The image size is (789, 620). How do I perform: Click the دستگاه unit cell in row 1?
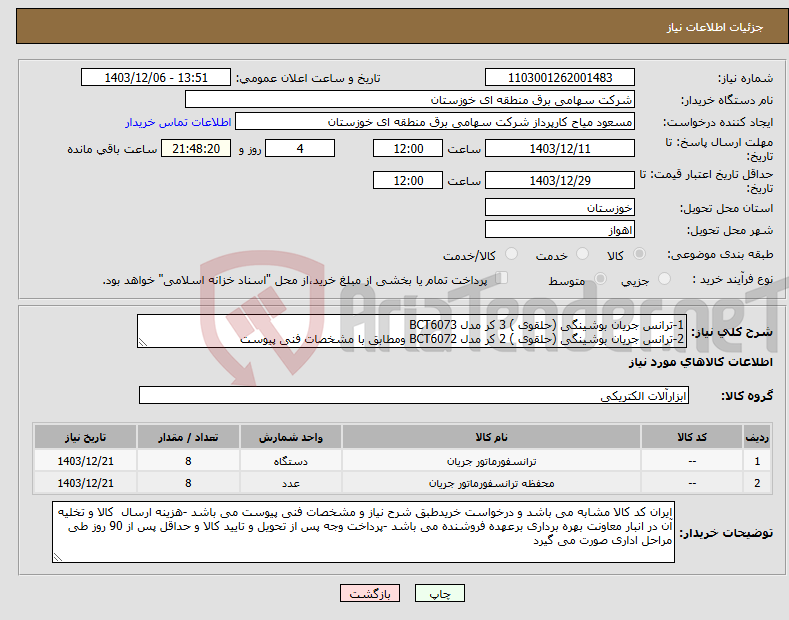[291, 461]
